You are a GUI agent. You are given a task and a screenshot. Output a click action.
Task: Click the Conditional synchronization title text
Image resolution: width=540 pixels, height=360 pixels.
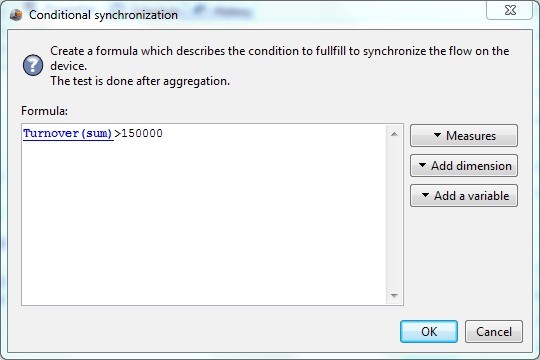(103, 15)
